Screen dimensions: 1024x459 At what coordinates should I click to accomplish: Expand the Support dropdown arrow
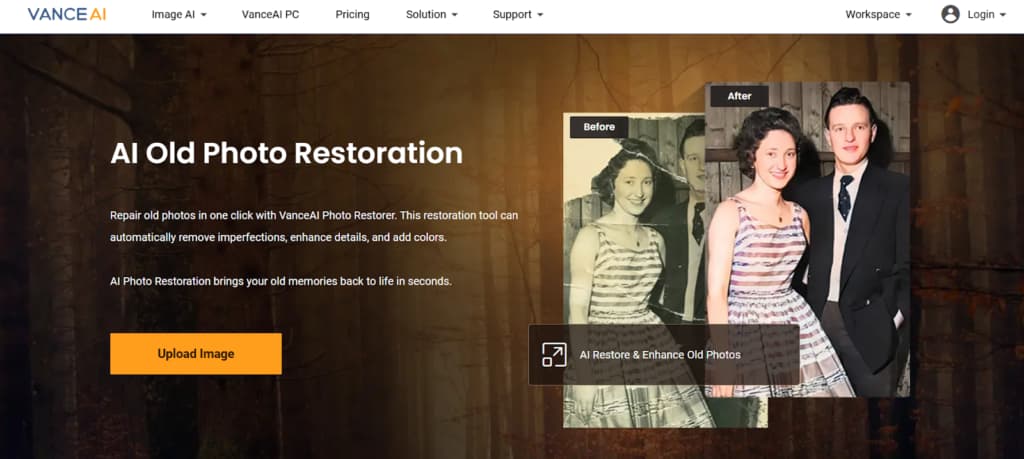pos(539,14)
